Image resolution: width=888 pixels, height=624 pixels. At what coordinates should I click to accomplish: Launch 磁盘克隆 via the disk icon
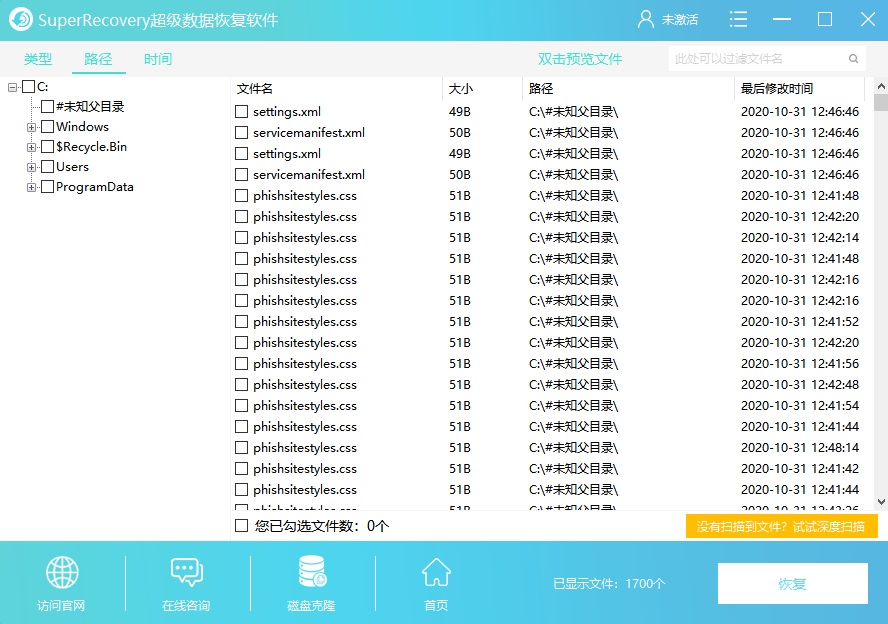pos(311,571)
